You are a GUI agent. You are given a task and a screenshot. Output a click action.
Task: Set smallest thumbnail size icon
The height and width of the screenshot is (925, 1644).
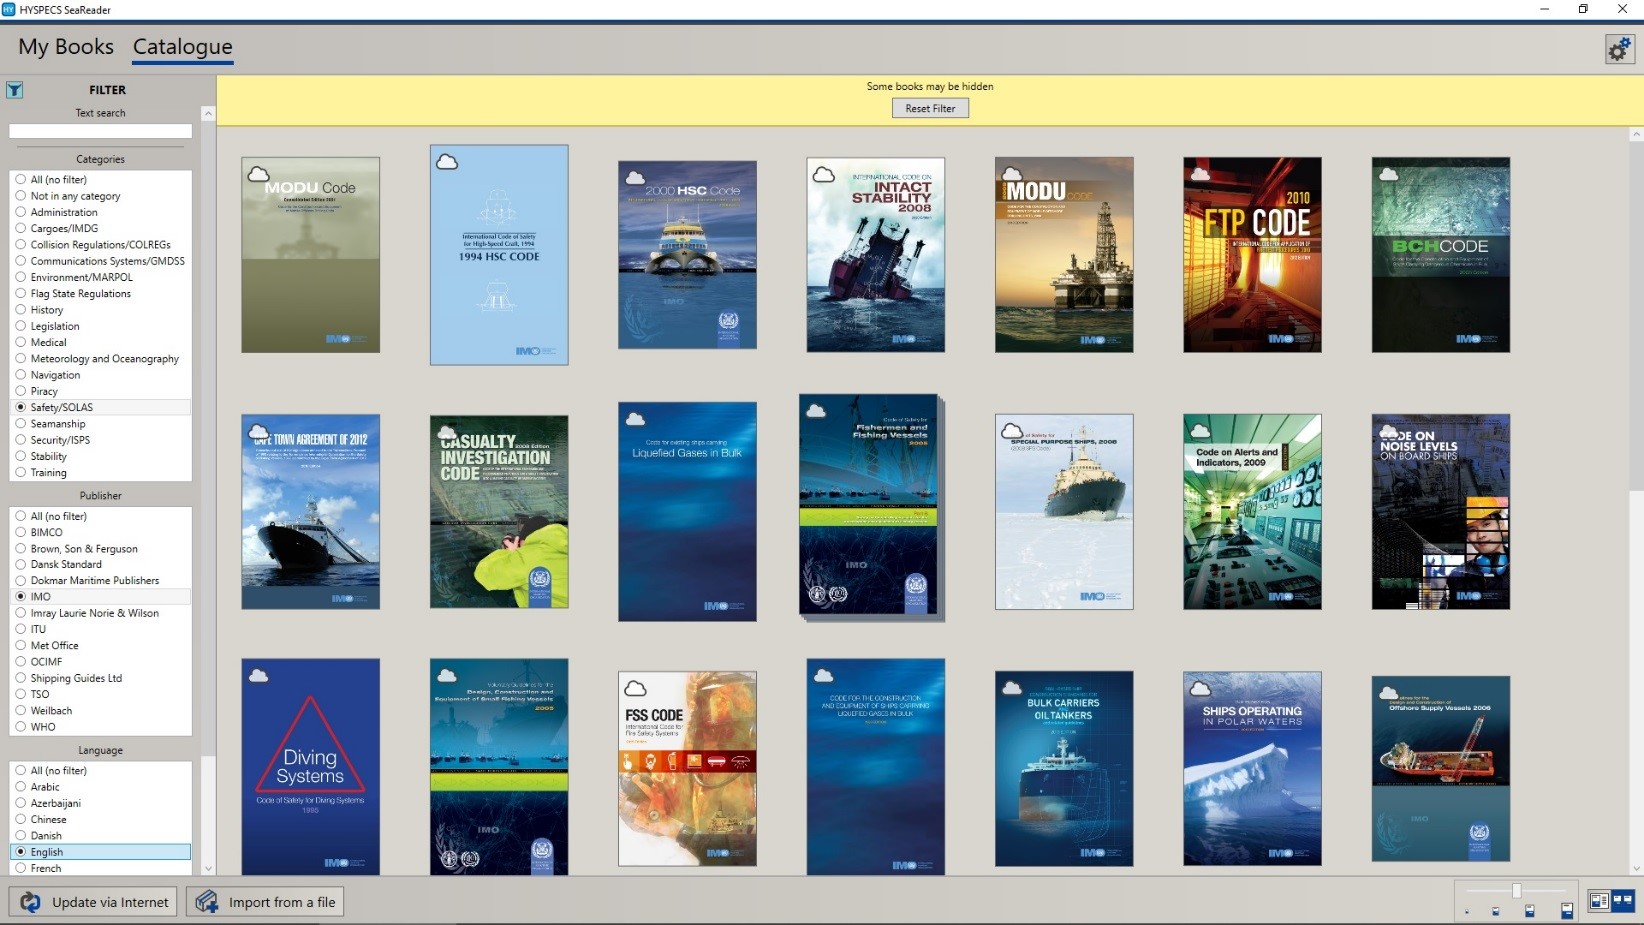[x=1467, y=912]
